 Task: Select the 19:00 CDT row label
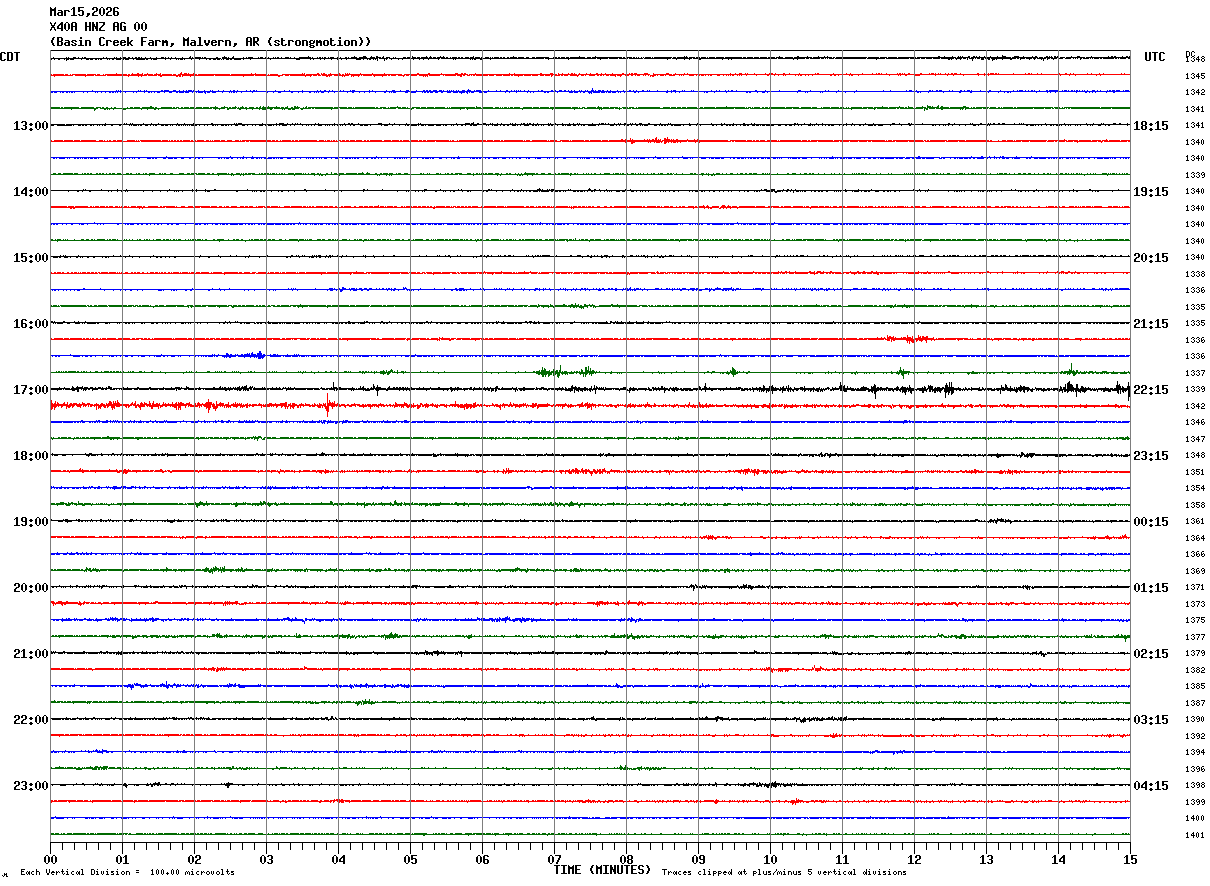pyautogui.click(x=30, y=522)
